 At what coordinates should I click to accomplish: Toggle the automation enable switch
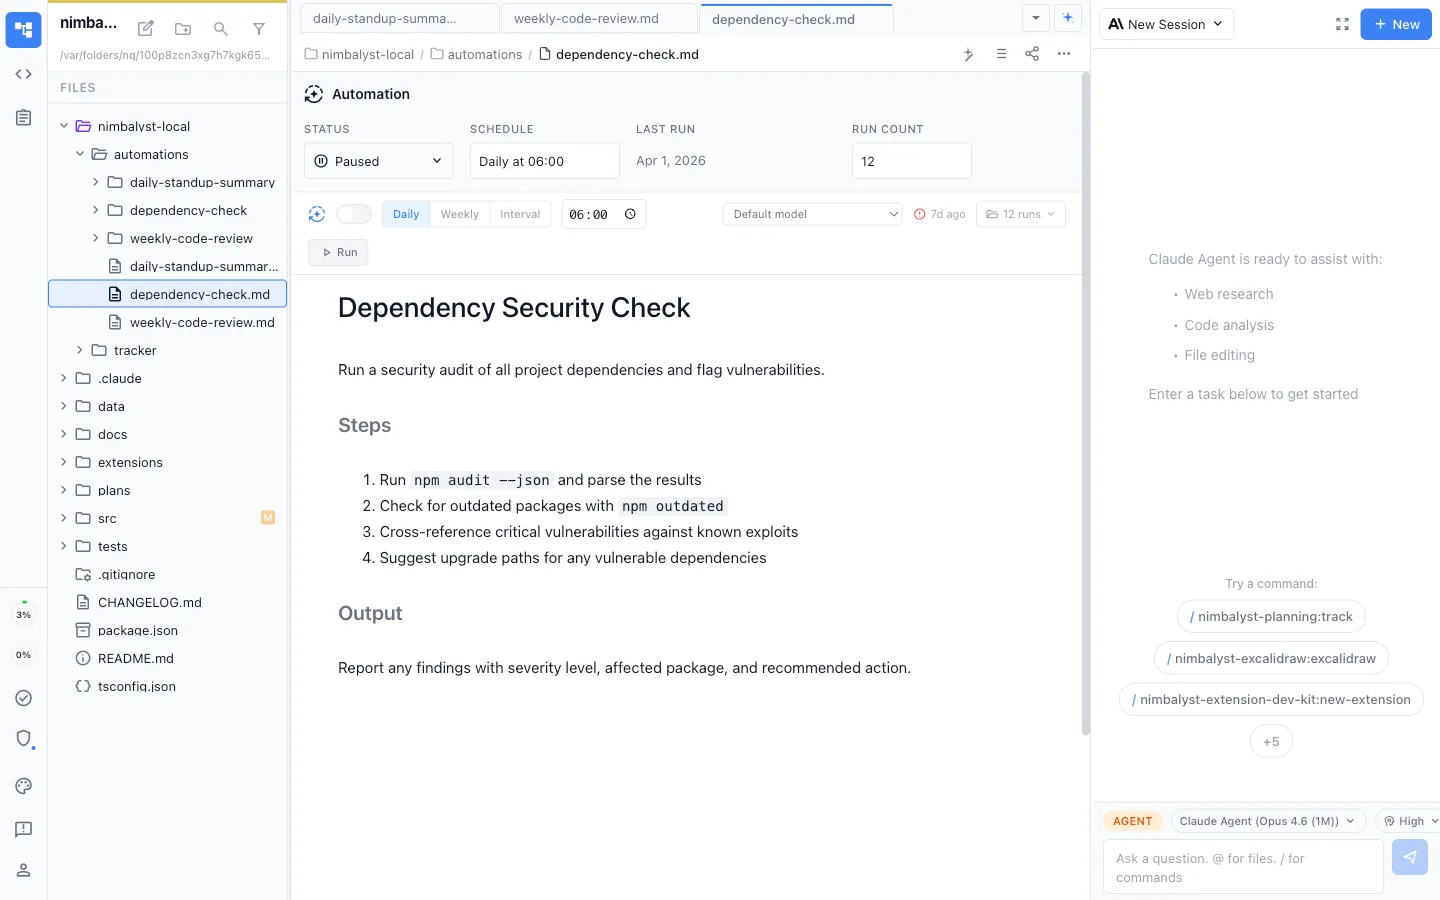click(x=354, y=214)
